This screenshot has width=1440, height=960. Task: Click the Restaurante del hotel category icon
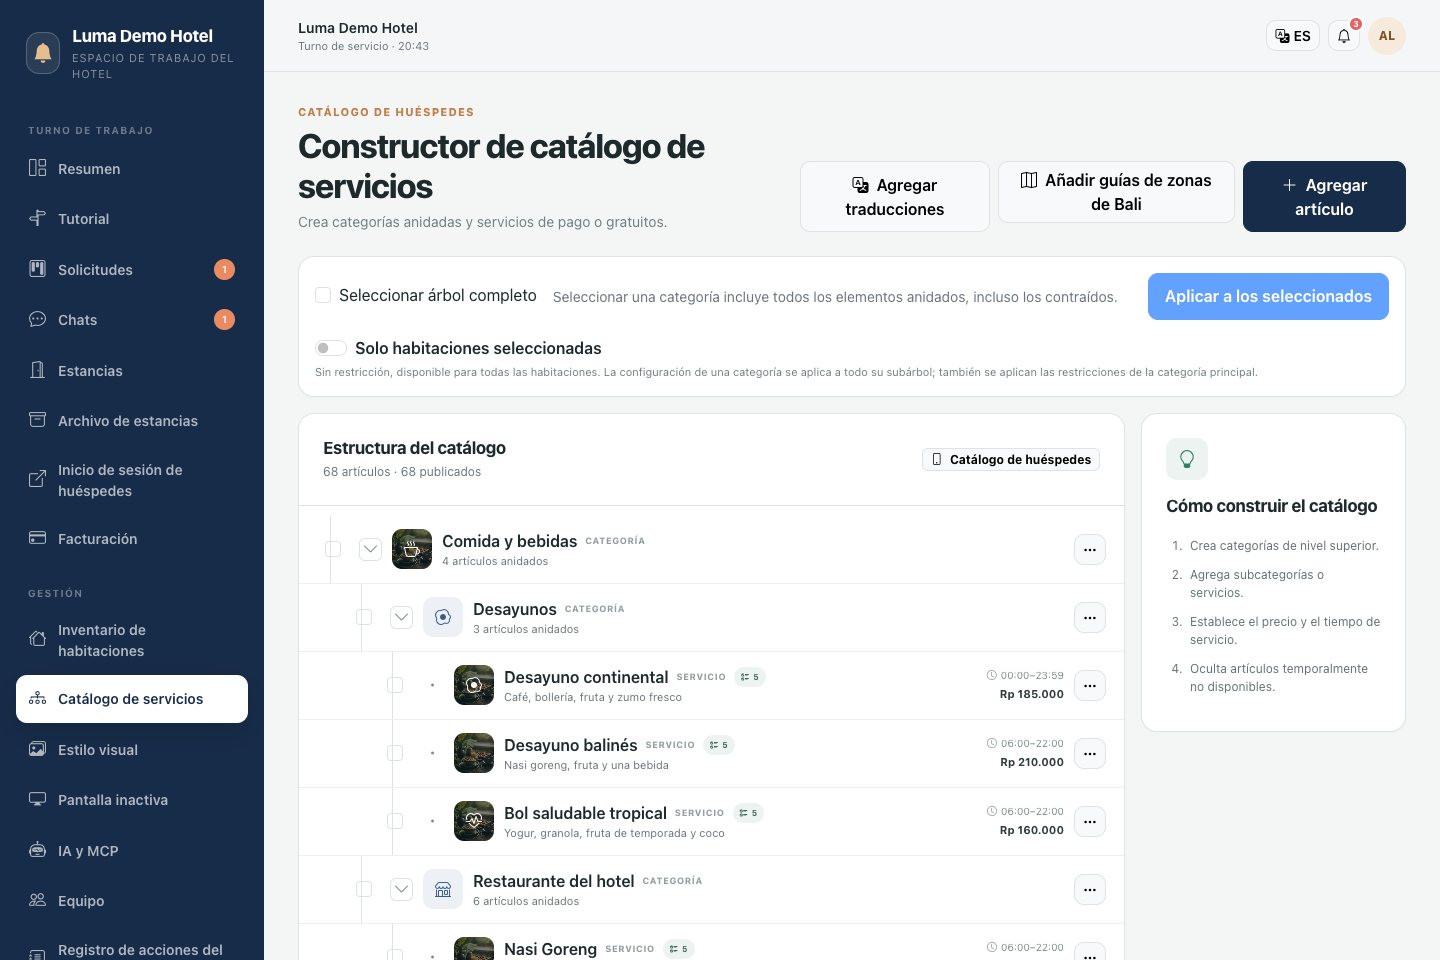click(443, 890)
